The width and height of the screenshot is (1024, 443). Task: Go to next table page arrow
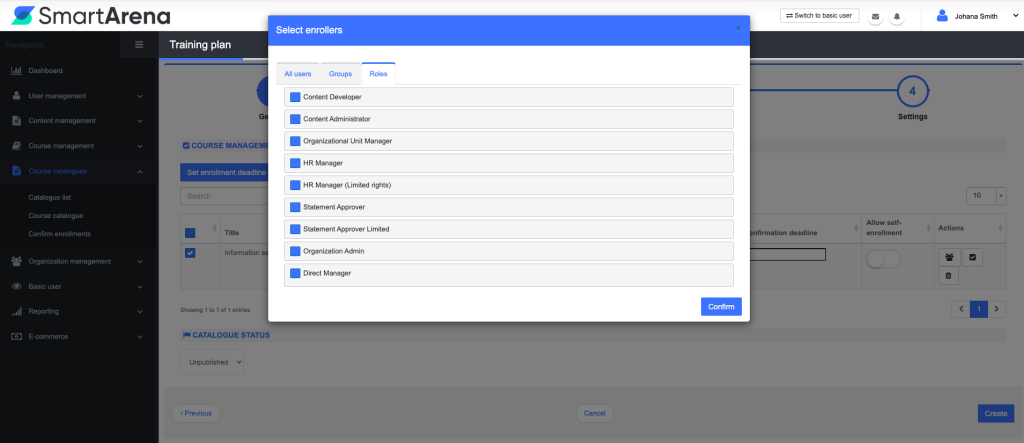(x=997, y=308)
